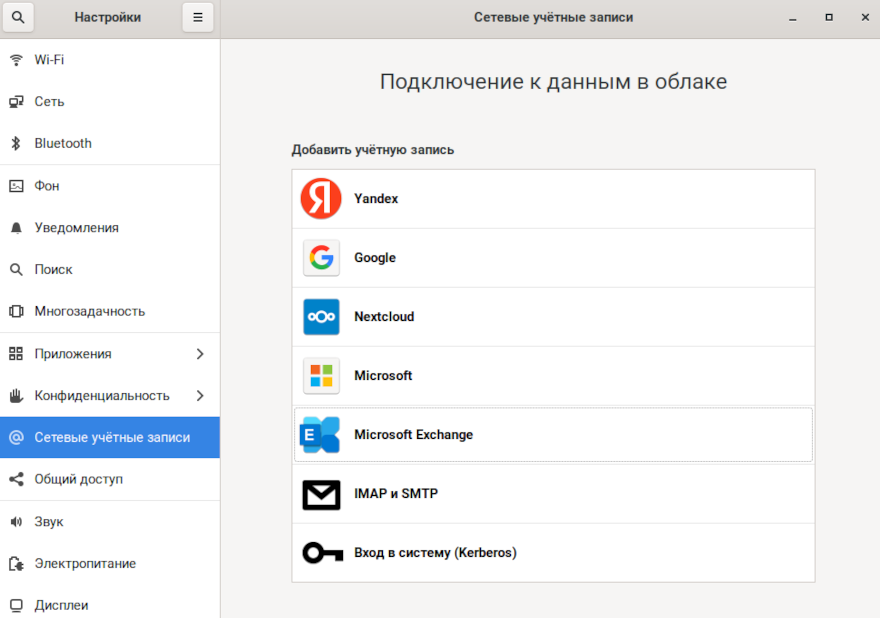The image size is (880, 618).
Task: Click the blue Nextcloud logo icon
Action: click(x=321, y=317)
